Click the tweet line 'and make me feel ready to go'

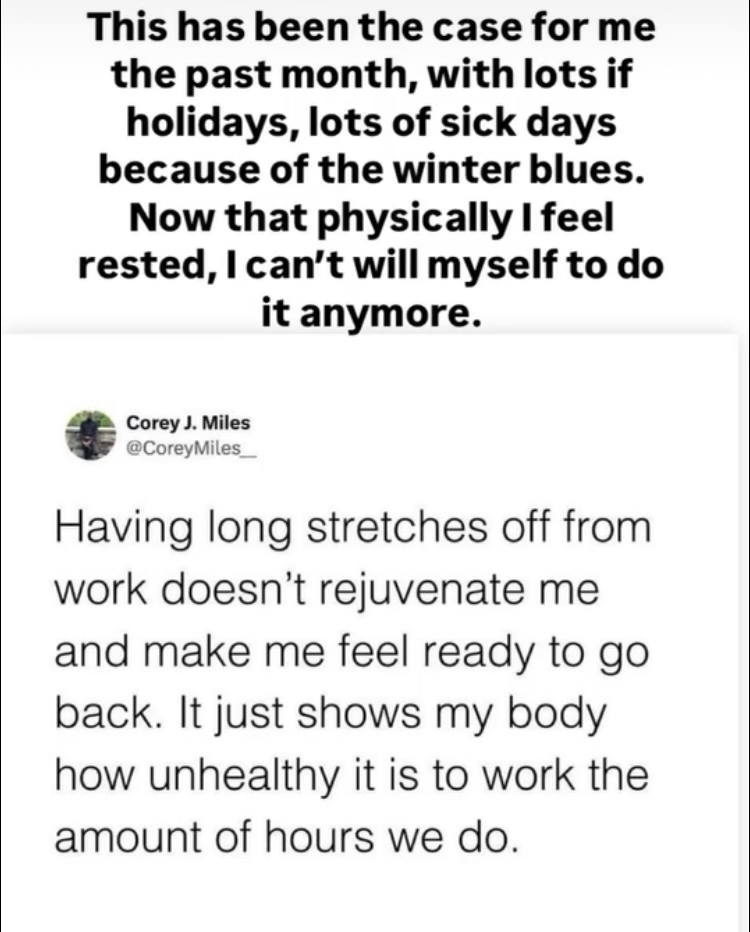pos(353,653)
